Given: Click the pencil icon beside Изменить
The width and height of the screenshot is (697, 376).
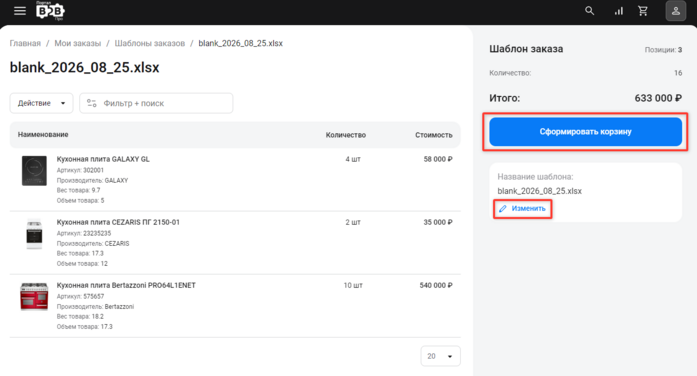Looking at the screenshot, I should (x=503, y=208).
